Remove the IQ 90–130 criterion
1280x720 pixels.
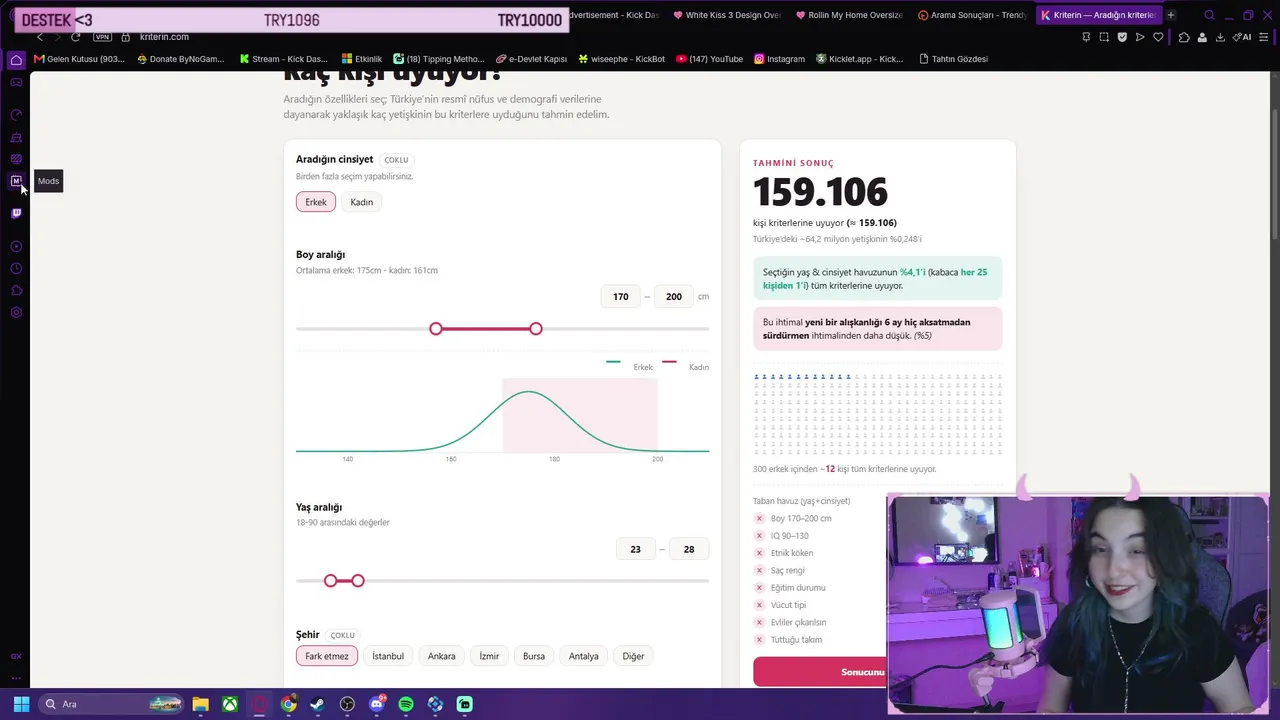[759, 536]
